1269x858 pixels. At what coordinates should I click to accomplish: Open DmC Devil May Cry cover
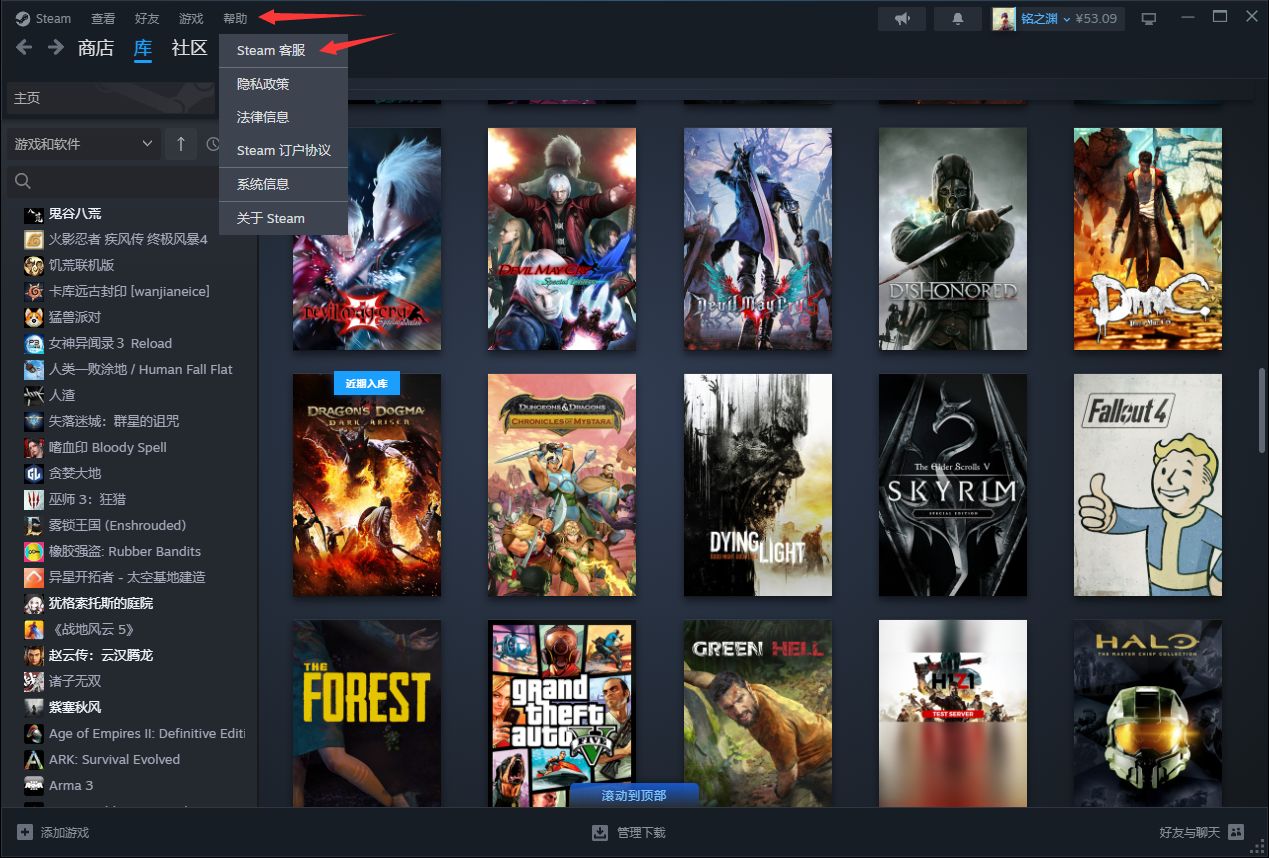click(1148, 239)
